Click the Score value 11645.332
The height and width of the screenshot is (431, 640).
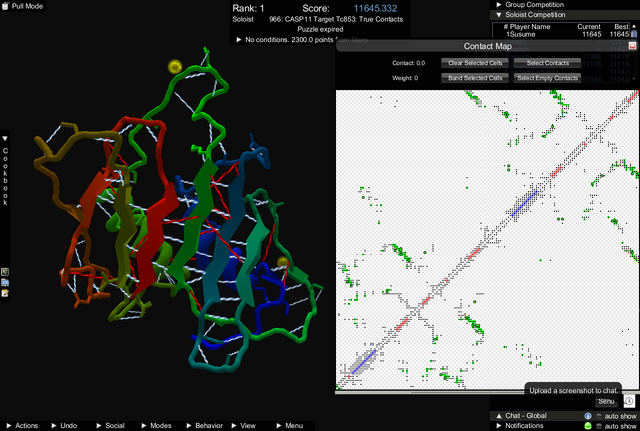tap(375, 8)
